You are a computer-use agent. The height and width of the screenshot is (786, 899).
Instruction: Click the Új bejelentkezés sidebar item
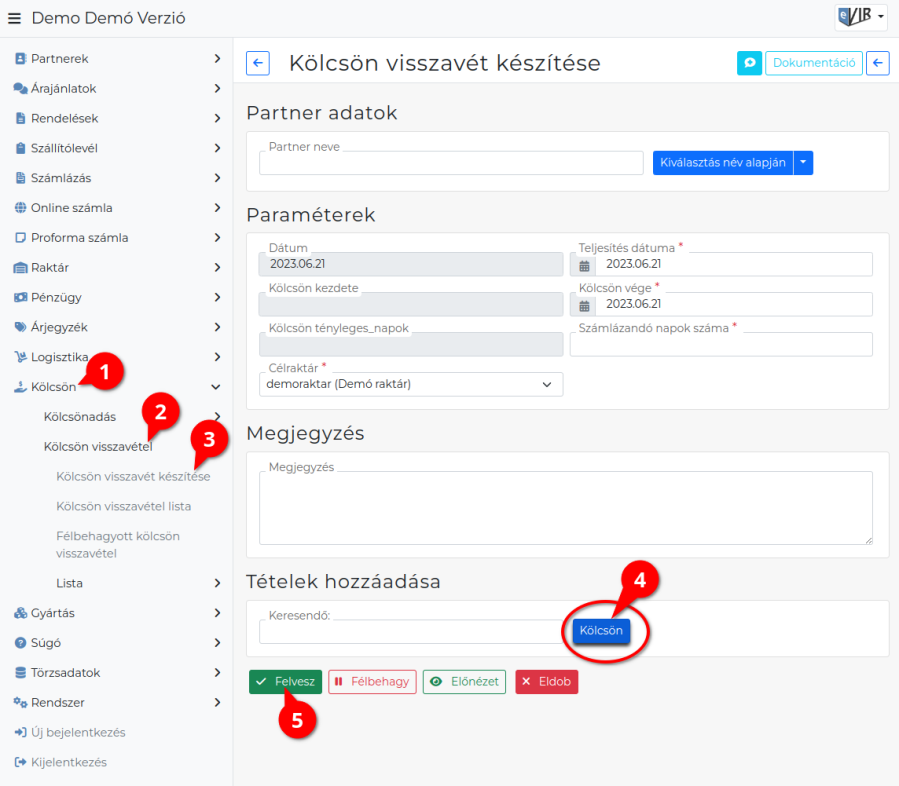77,732
